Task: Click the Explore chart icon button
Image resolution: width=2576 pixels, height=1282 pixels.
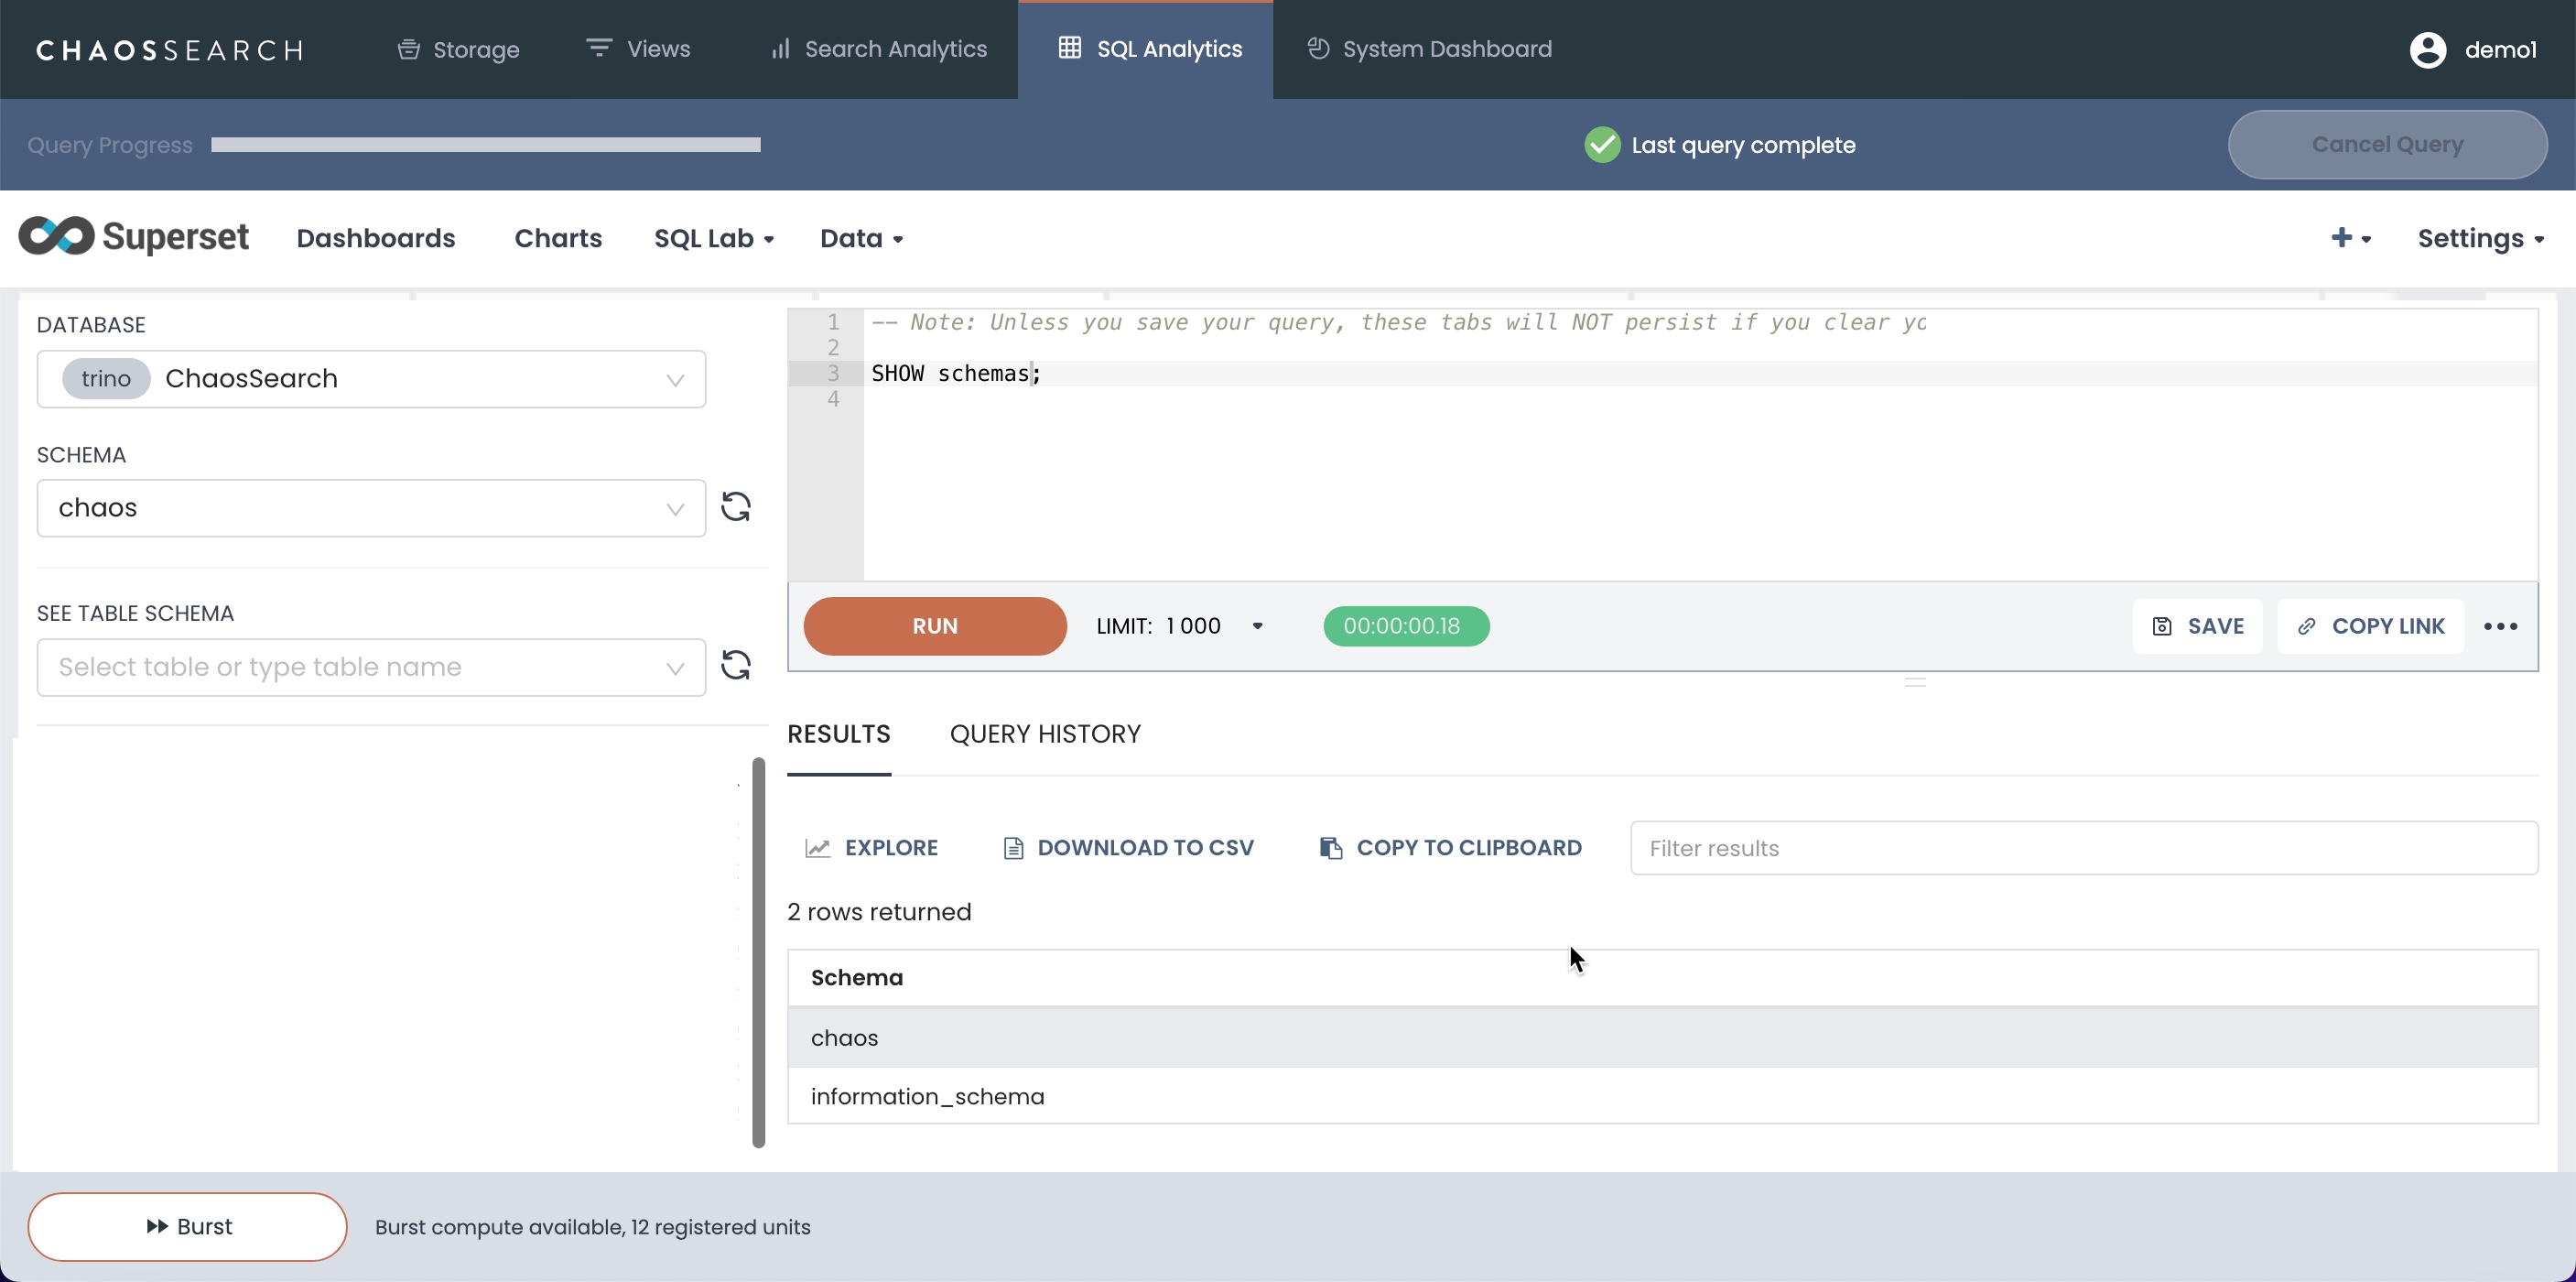Action: pos(871,848)
